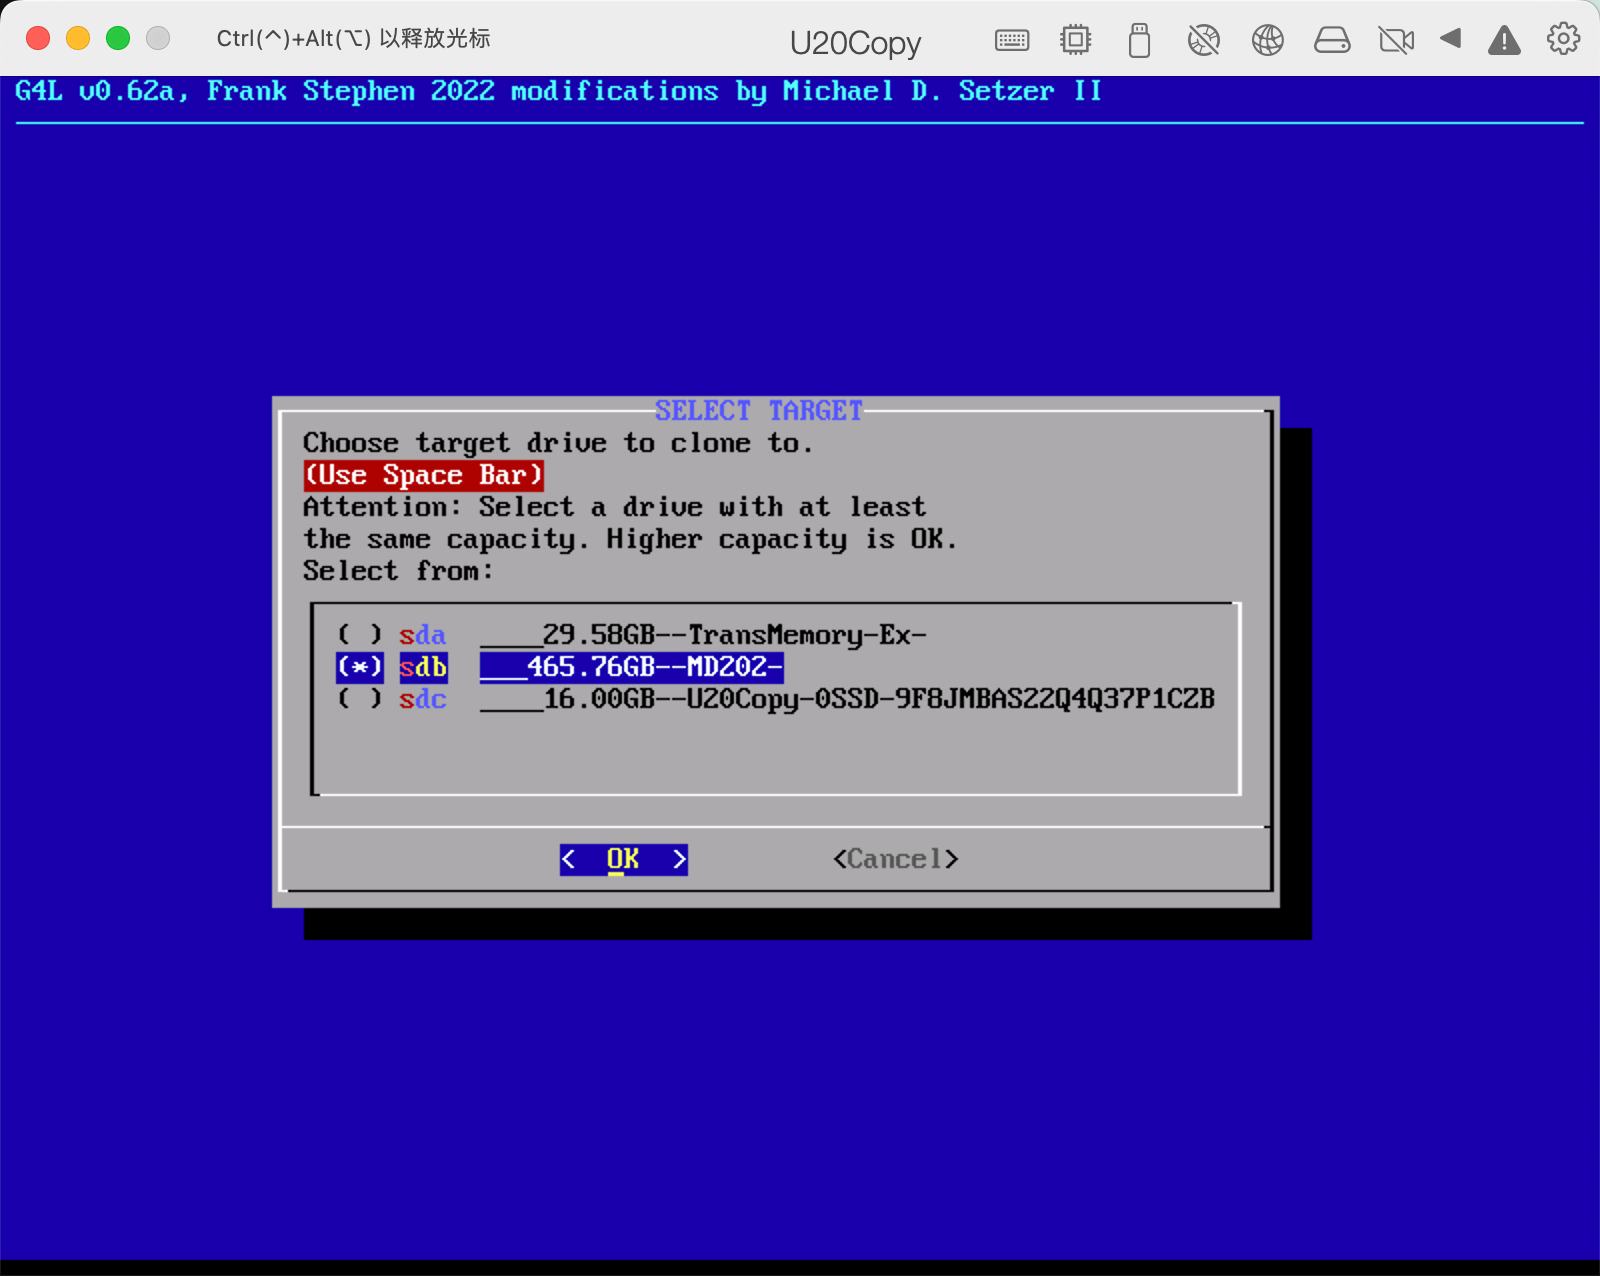Image resolution: width=1600 pixels, height=1276 pixels.
Task: Select the sda TransMemory drive radio button
Action: click(x=358, y=634)
